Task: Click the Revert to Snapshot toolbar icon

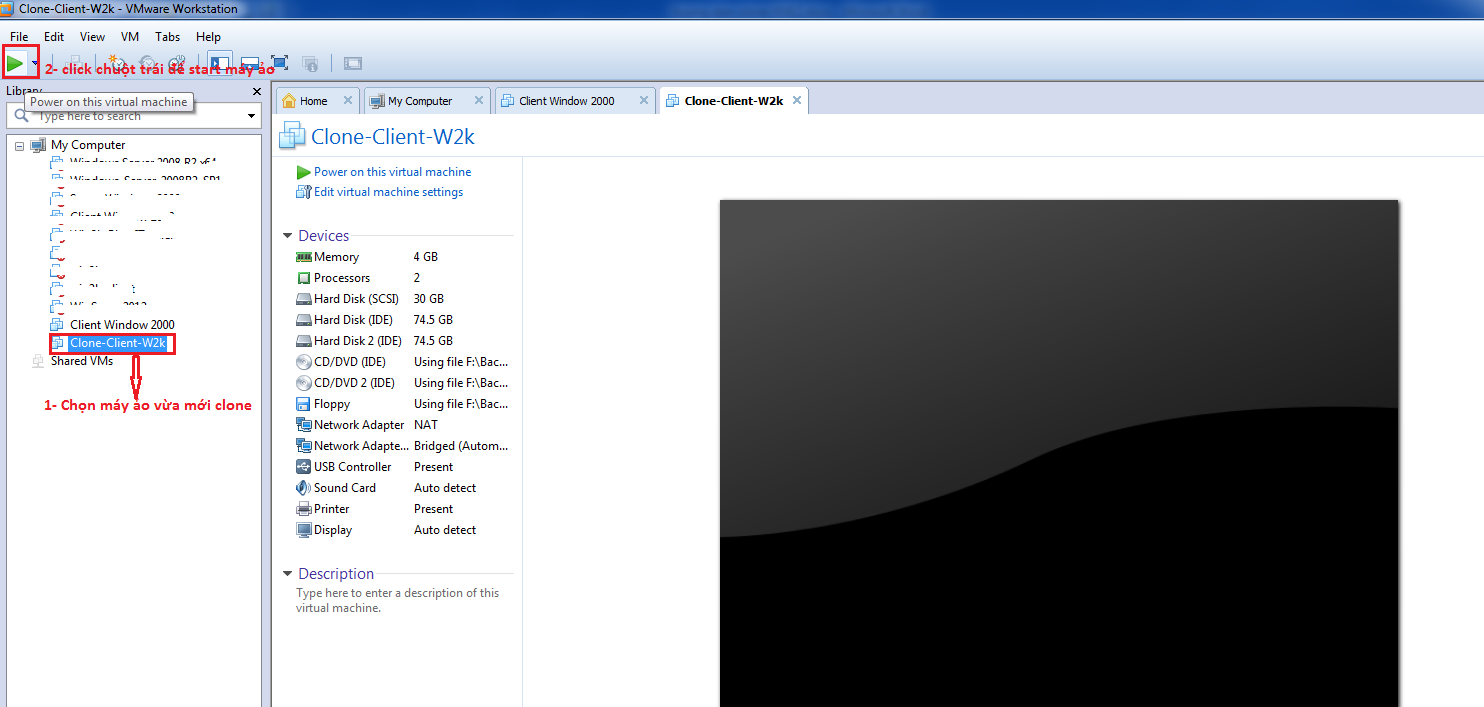Action: tap(148, 63)
